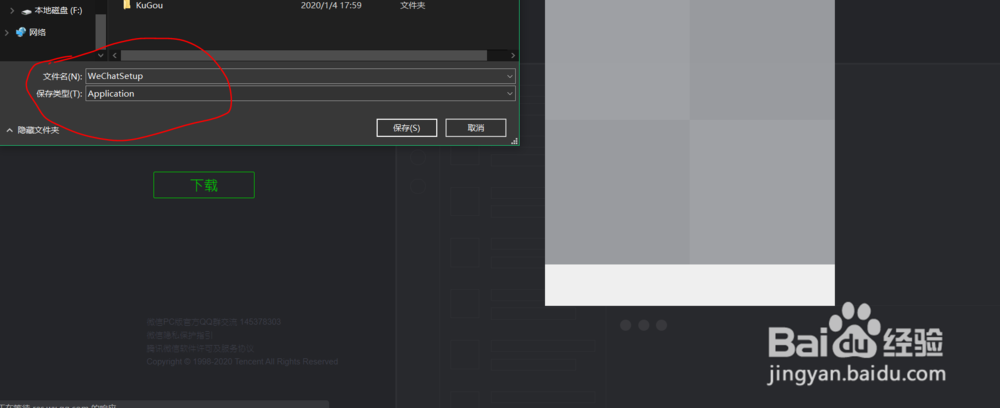Click the 文件夹 type cell
Viewport: 1000px width, 408px height.
coord(413,5)
